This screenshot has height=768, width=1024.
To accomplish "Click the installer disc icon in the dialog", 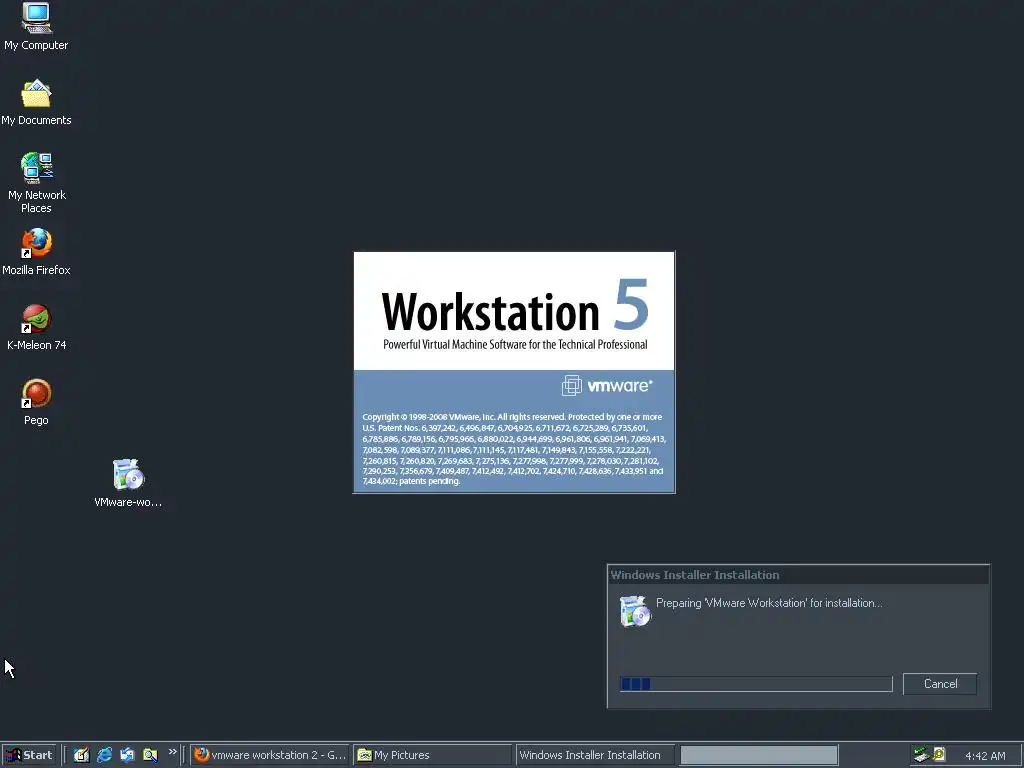I will pos(635,611).
